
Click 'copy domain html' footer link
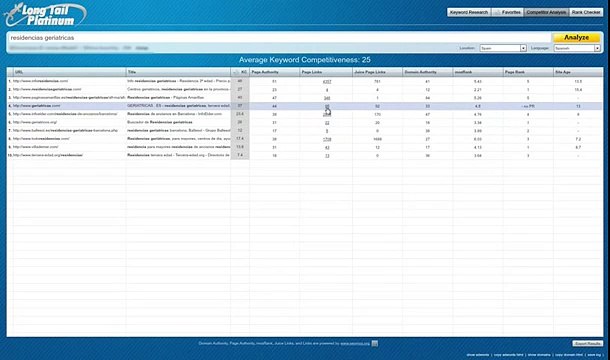coord(569,355)
